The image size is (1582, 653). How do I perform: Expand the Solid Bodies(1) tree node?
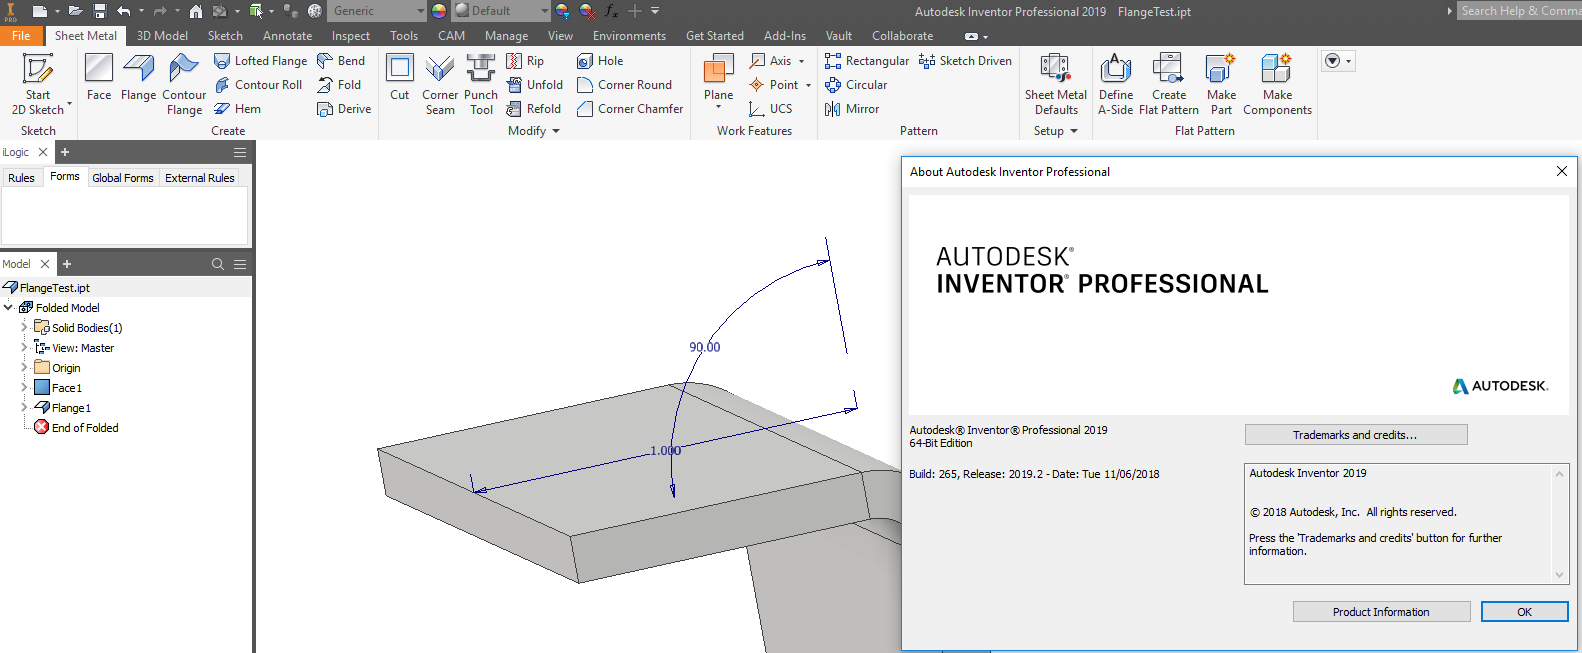click(24, 328)
